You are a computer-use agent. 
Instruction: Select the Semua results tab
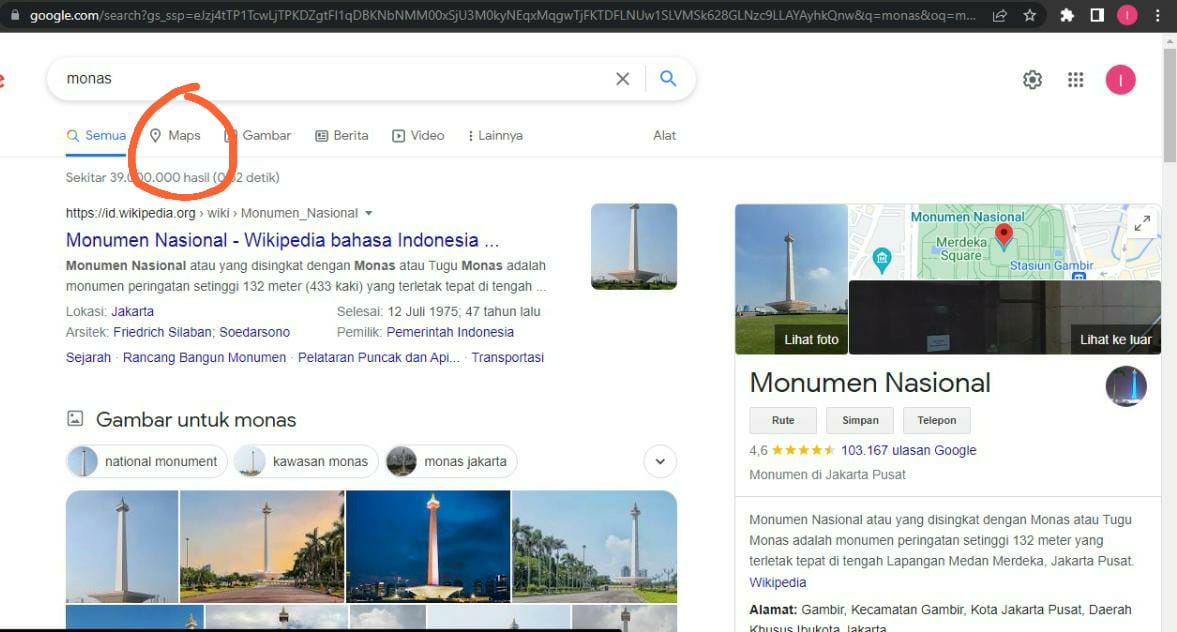click(96, 136)
